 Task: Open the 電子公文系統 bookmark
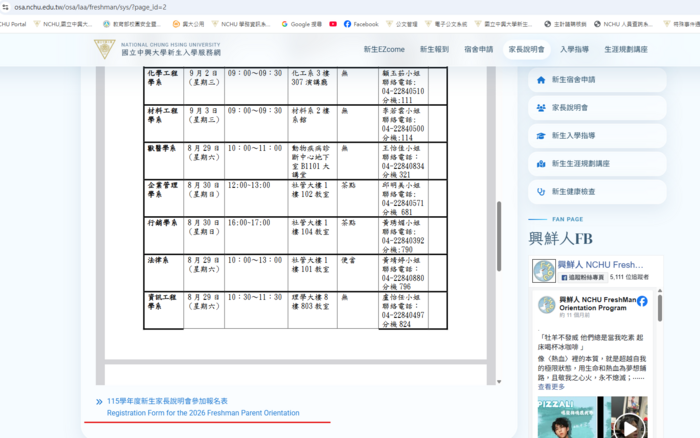446,24
